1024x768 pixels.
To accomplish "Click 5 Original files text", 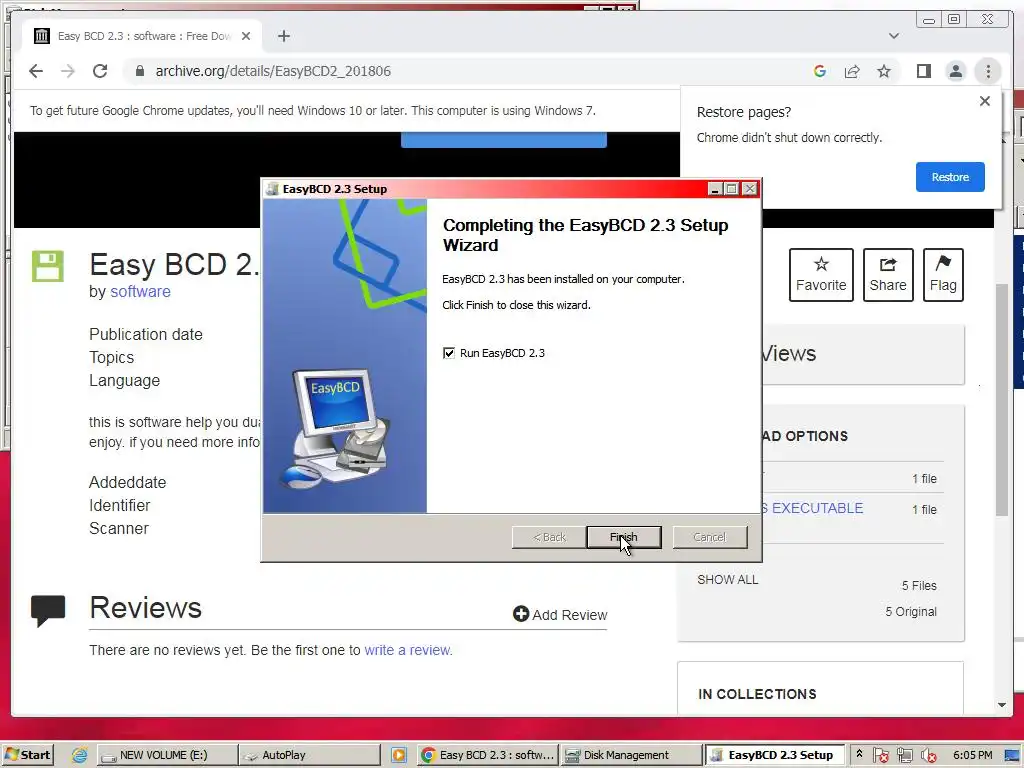I will [911, 612].
